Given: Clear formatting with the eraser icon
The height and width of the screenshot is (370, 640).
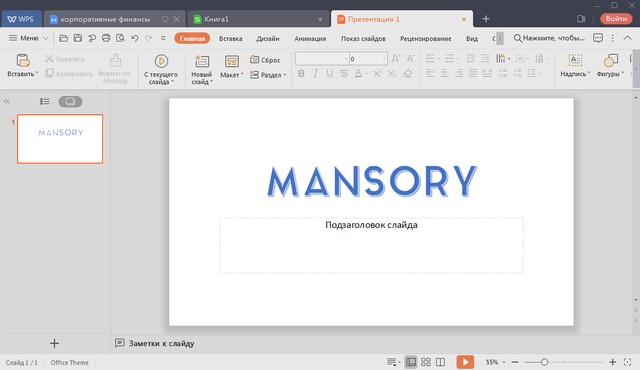Looking at the screenshot, I should [x=407, y=74].
